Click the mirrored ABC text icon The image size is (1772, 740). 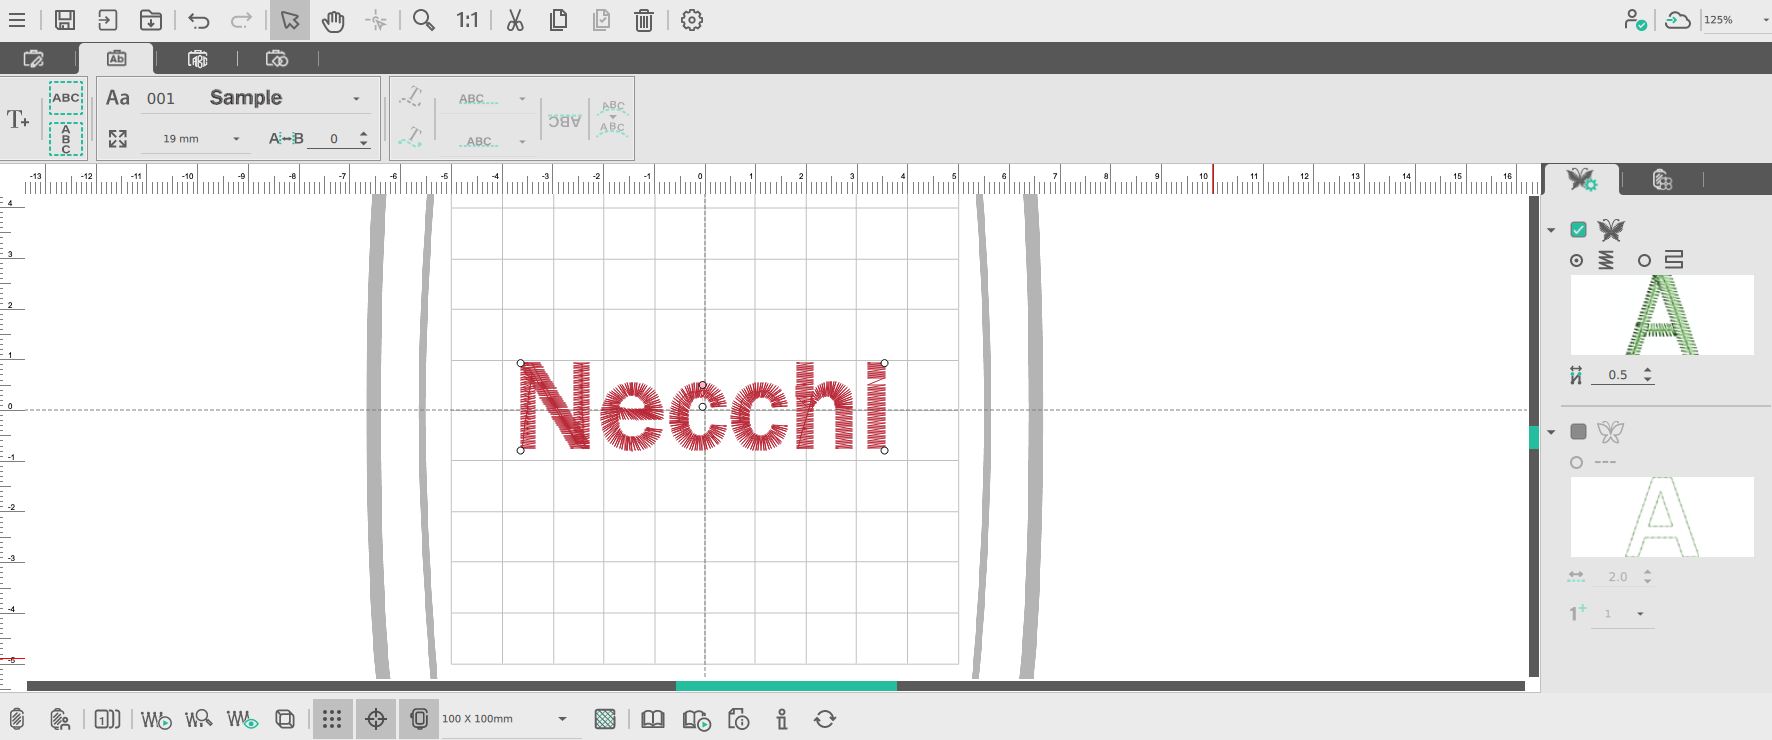[x=565, y=121]
